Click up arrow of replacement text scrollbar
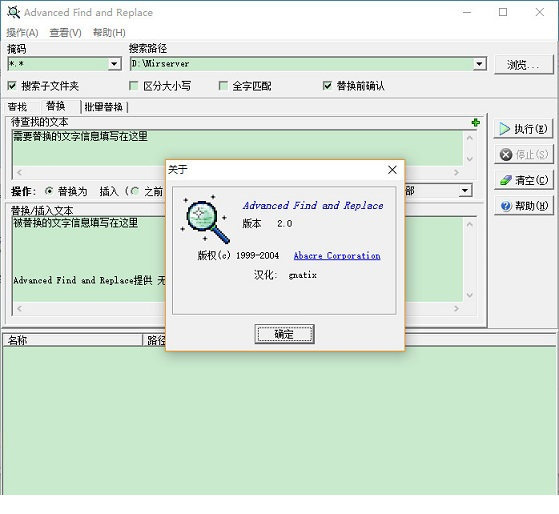The height and width of the screenshot is (514, 559). 470,224
